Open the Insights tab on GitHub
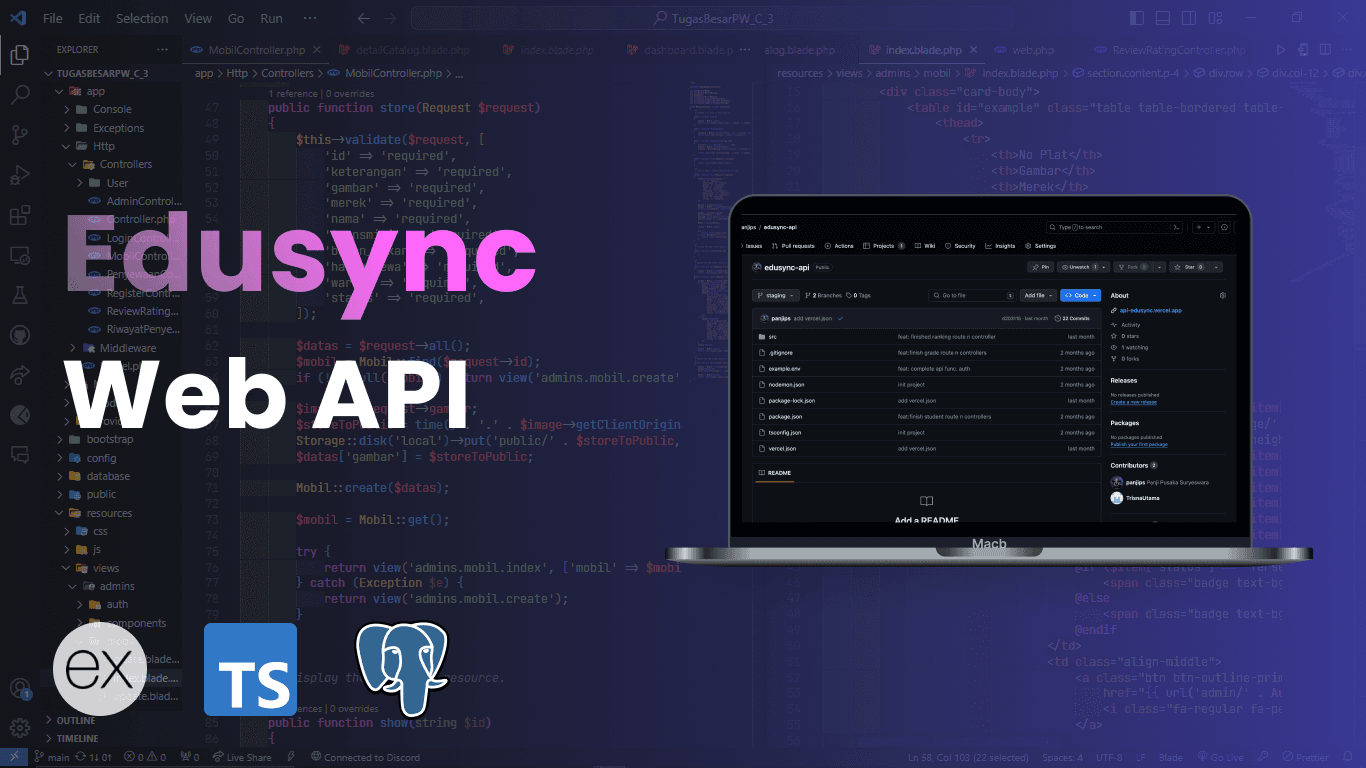This screenshot has height=768, width=1366. tap(1000, 246)
